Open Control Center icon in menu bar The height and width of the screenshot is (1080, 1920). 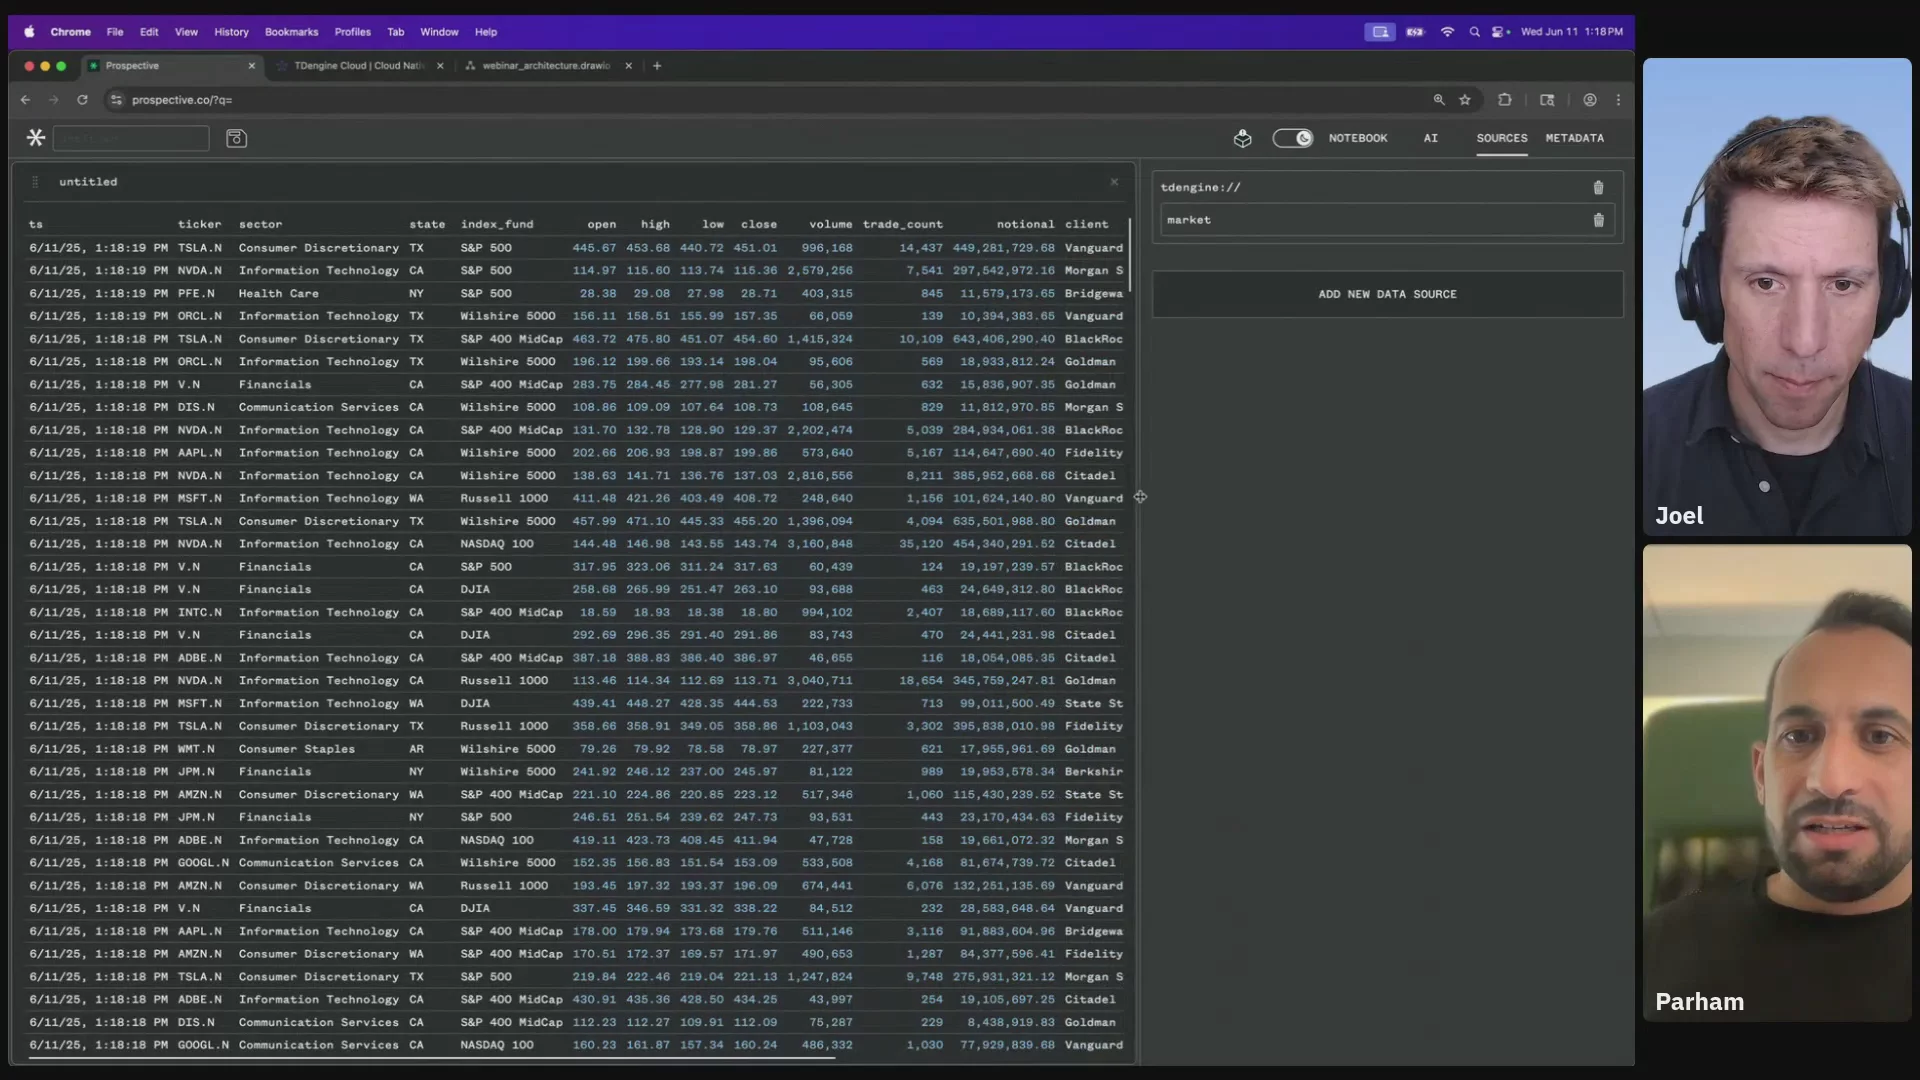point(1500,32)
